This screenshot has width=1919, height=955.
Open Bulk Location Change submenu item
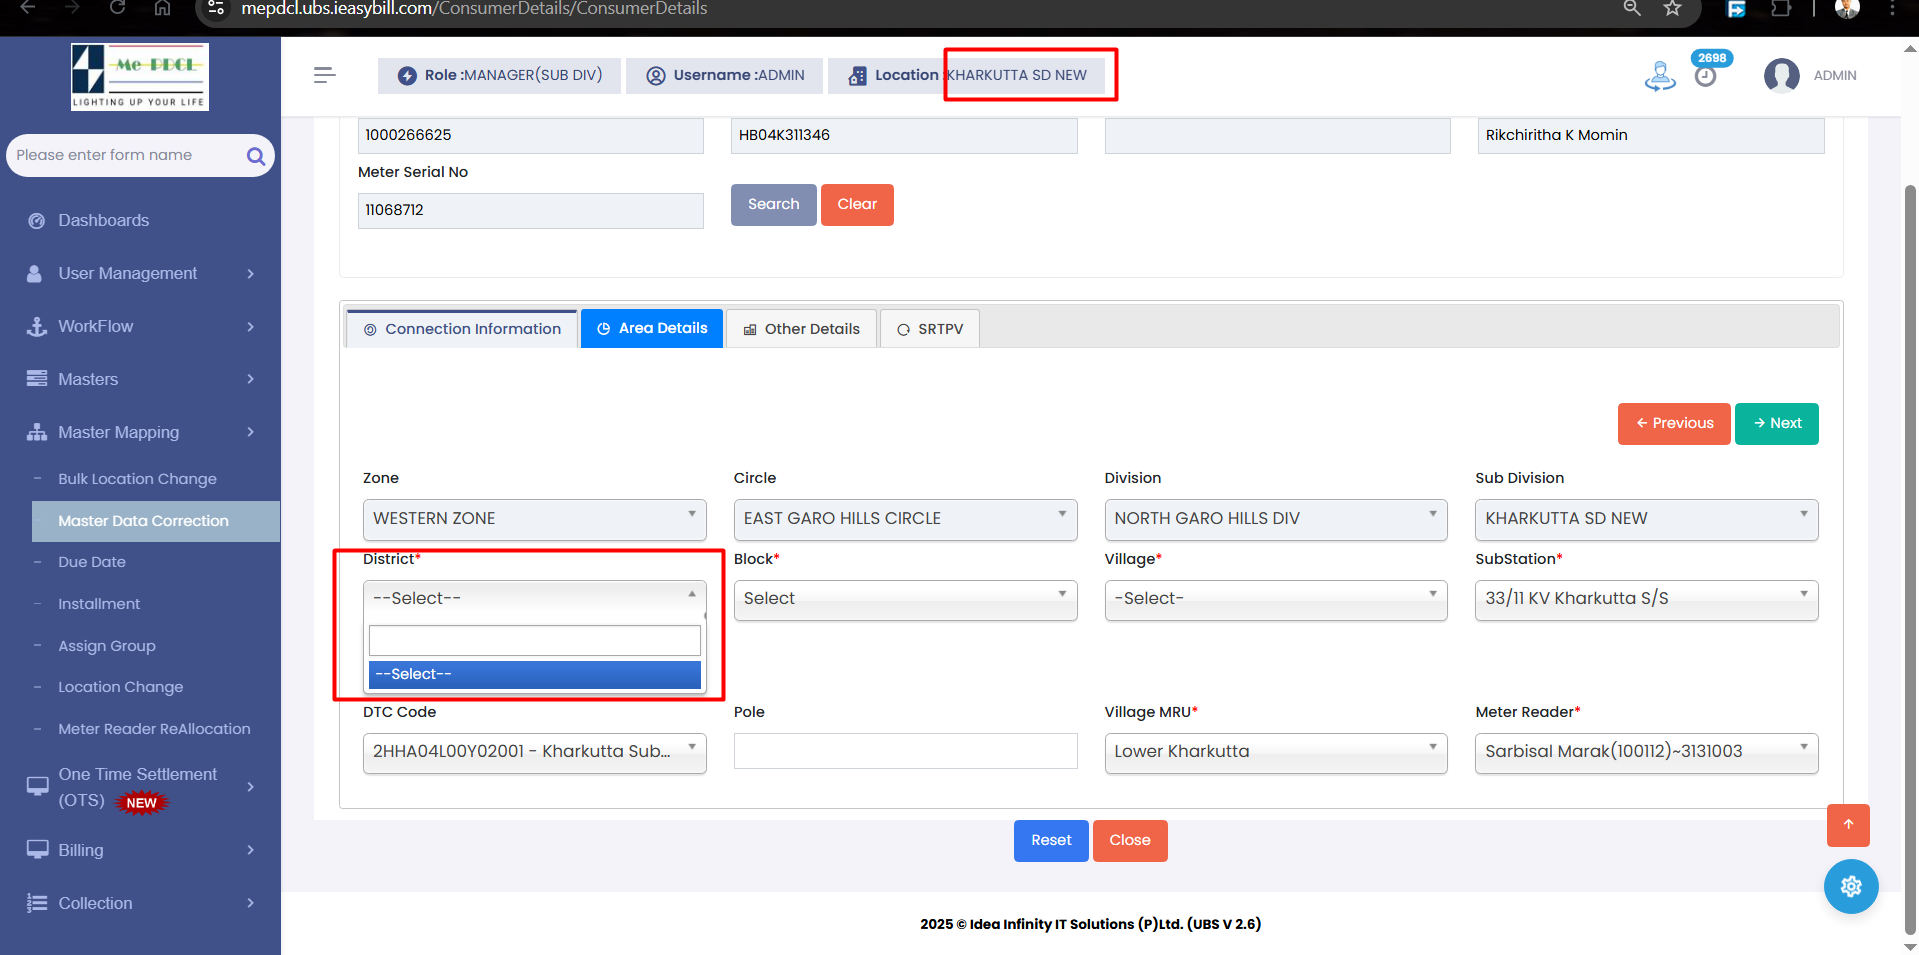[x=137, y=479]
